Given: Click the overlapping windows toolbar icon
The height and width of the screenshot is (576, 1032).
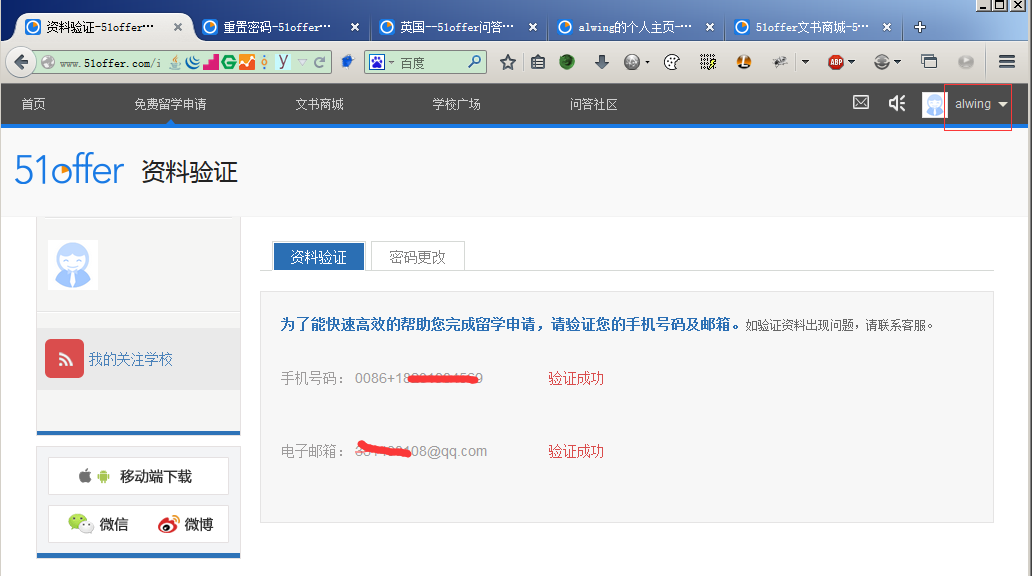Looking at the screenshot, I should click(929, 62).
